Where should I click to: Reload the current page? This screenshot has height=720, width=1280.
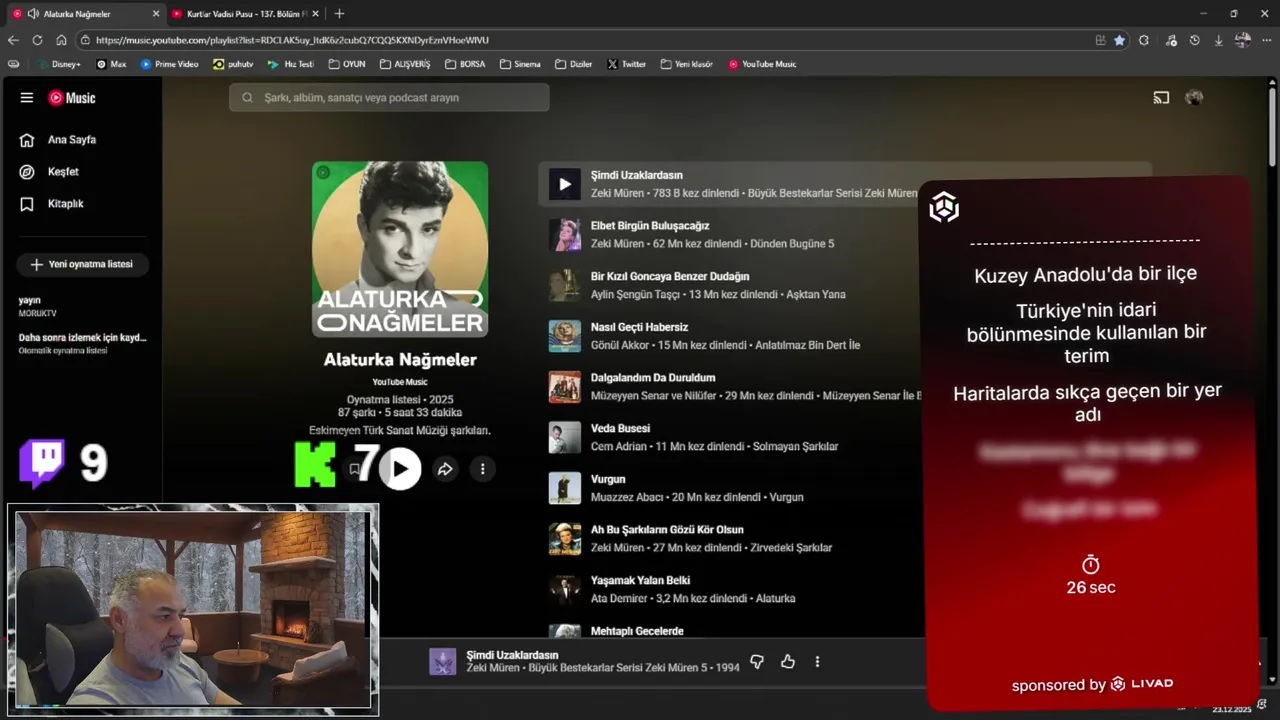coord(37,40)
